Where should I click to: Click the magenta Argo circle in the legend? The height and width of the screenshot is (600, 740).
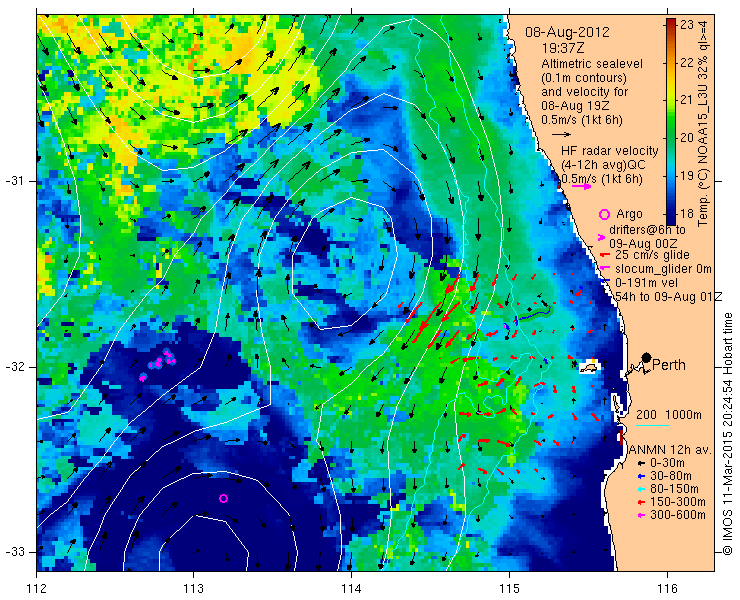[x=604, y=214]
